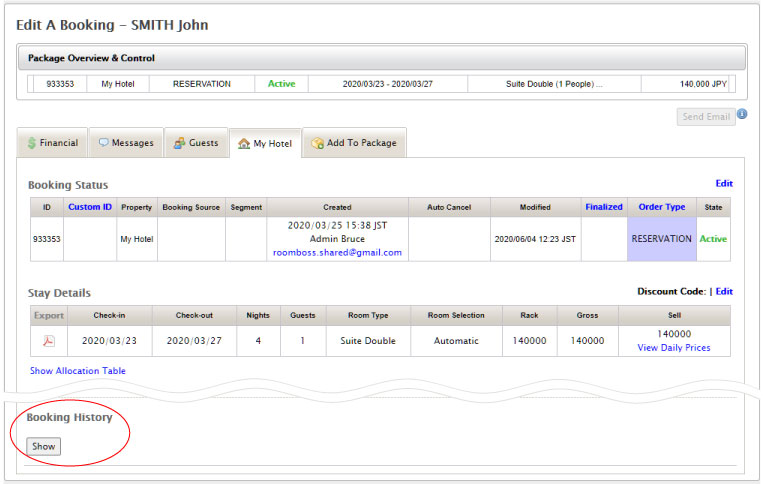Edit the Booking Status section
The height and width of the screenshot is (484, 763).
coord(724,184)
